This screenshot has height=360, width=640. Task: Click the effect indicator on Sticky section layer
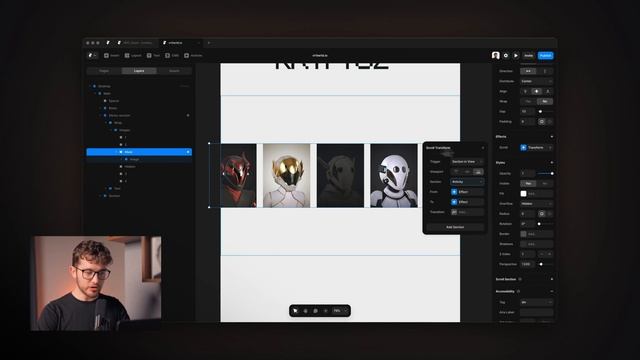188,116
